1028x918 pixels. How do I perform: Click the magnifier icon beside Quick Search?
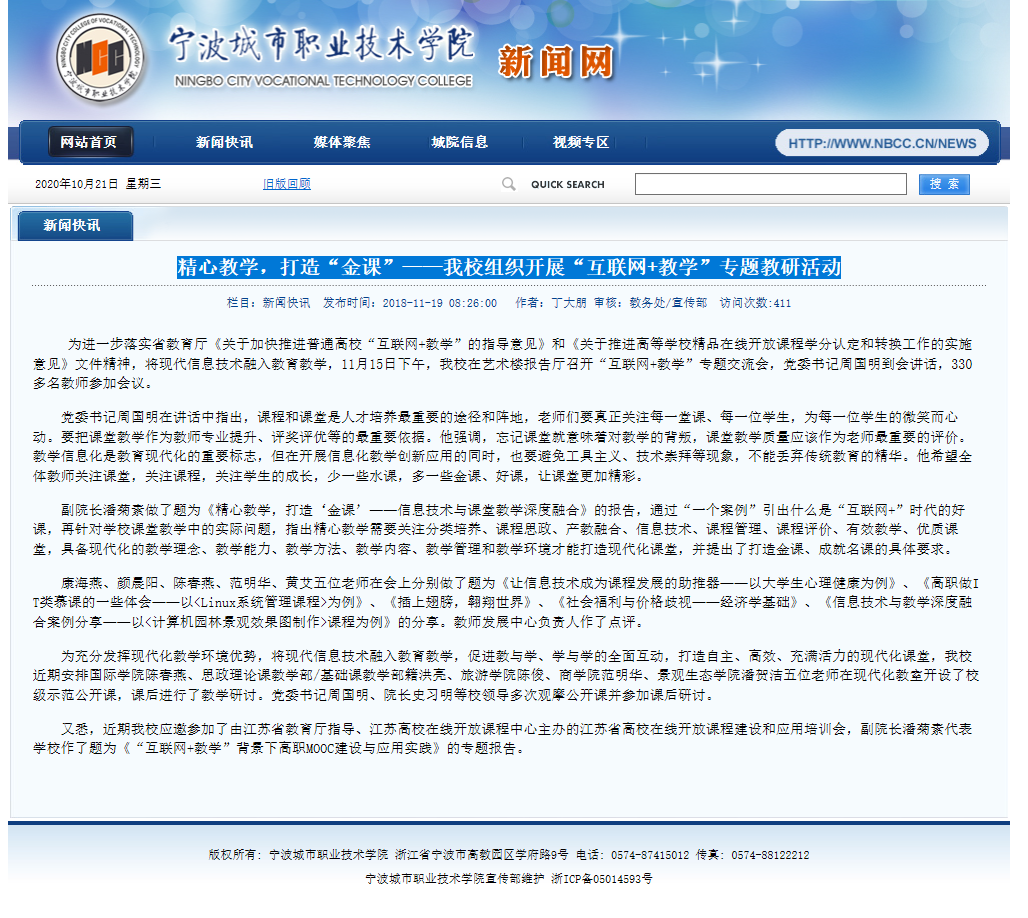coord(508,184)
